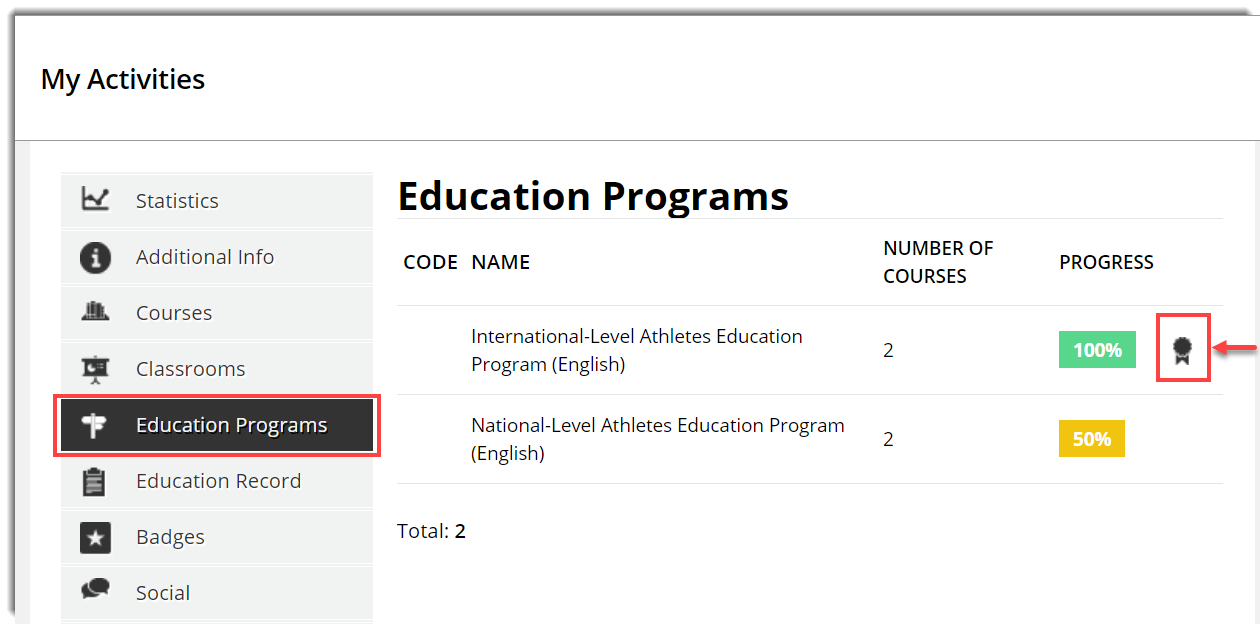Click the Education Programs signpost icon
Image resolution: width=1260 pixels, height=624 pixels.
coord(95,425)
